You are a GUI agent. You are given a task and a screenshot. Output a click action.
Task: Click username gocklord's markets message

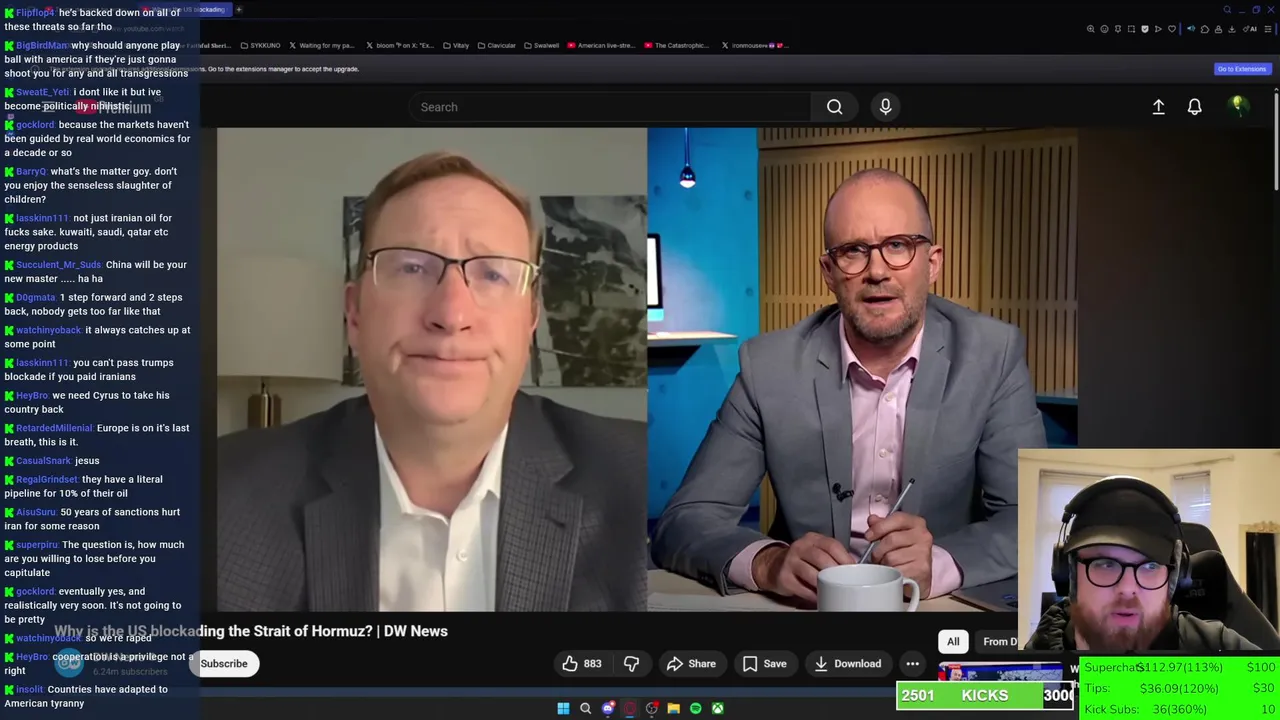[35, 125]
